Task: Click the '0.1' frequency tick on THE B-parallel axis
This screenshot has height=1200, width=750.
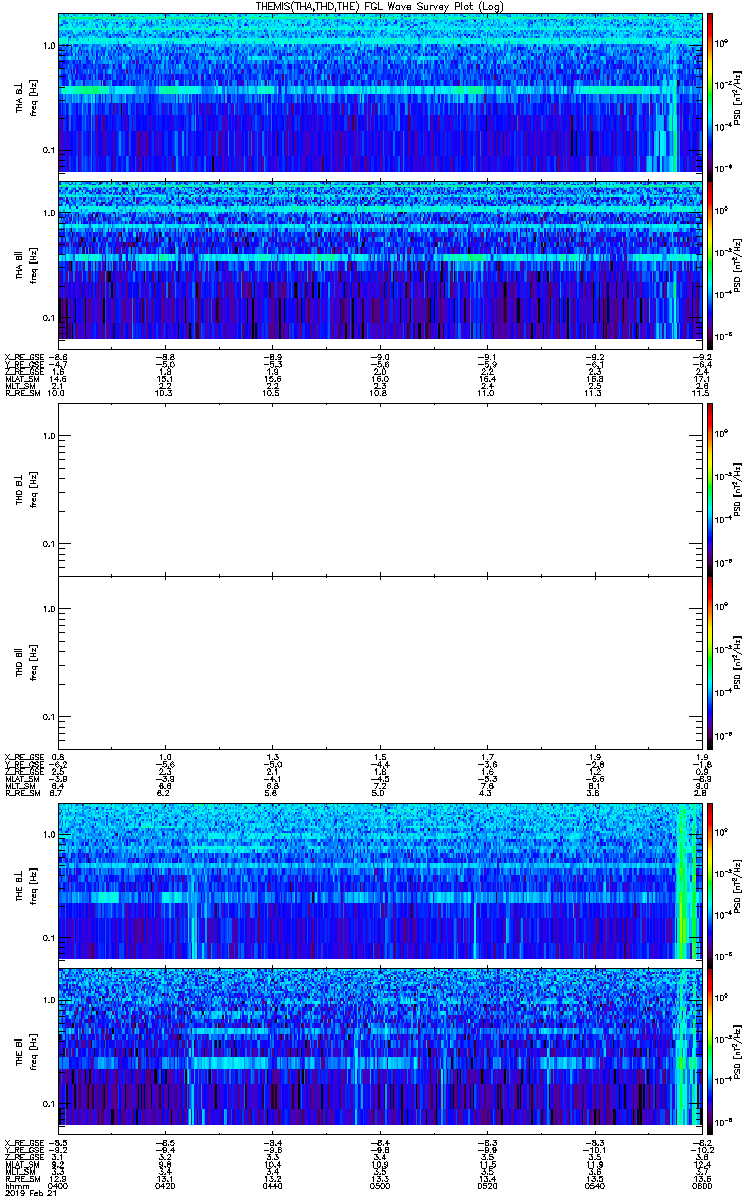Action: (48, 1103)
